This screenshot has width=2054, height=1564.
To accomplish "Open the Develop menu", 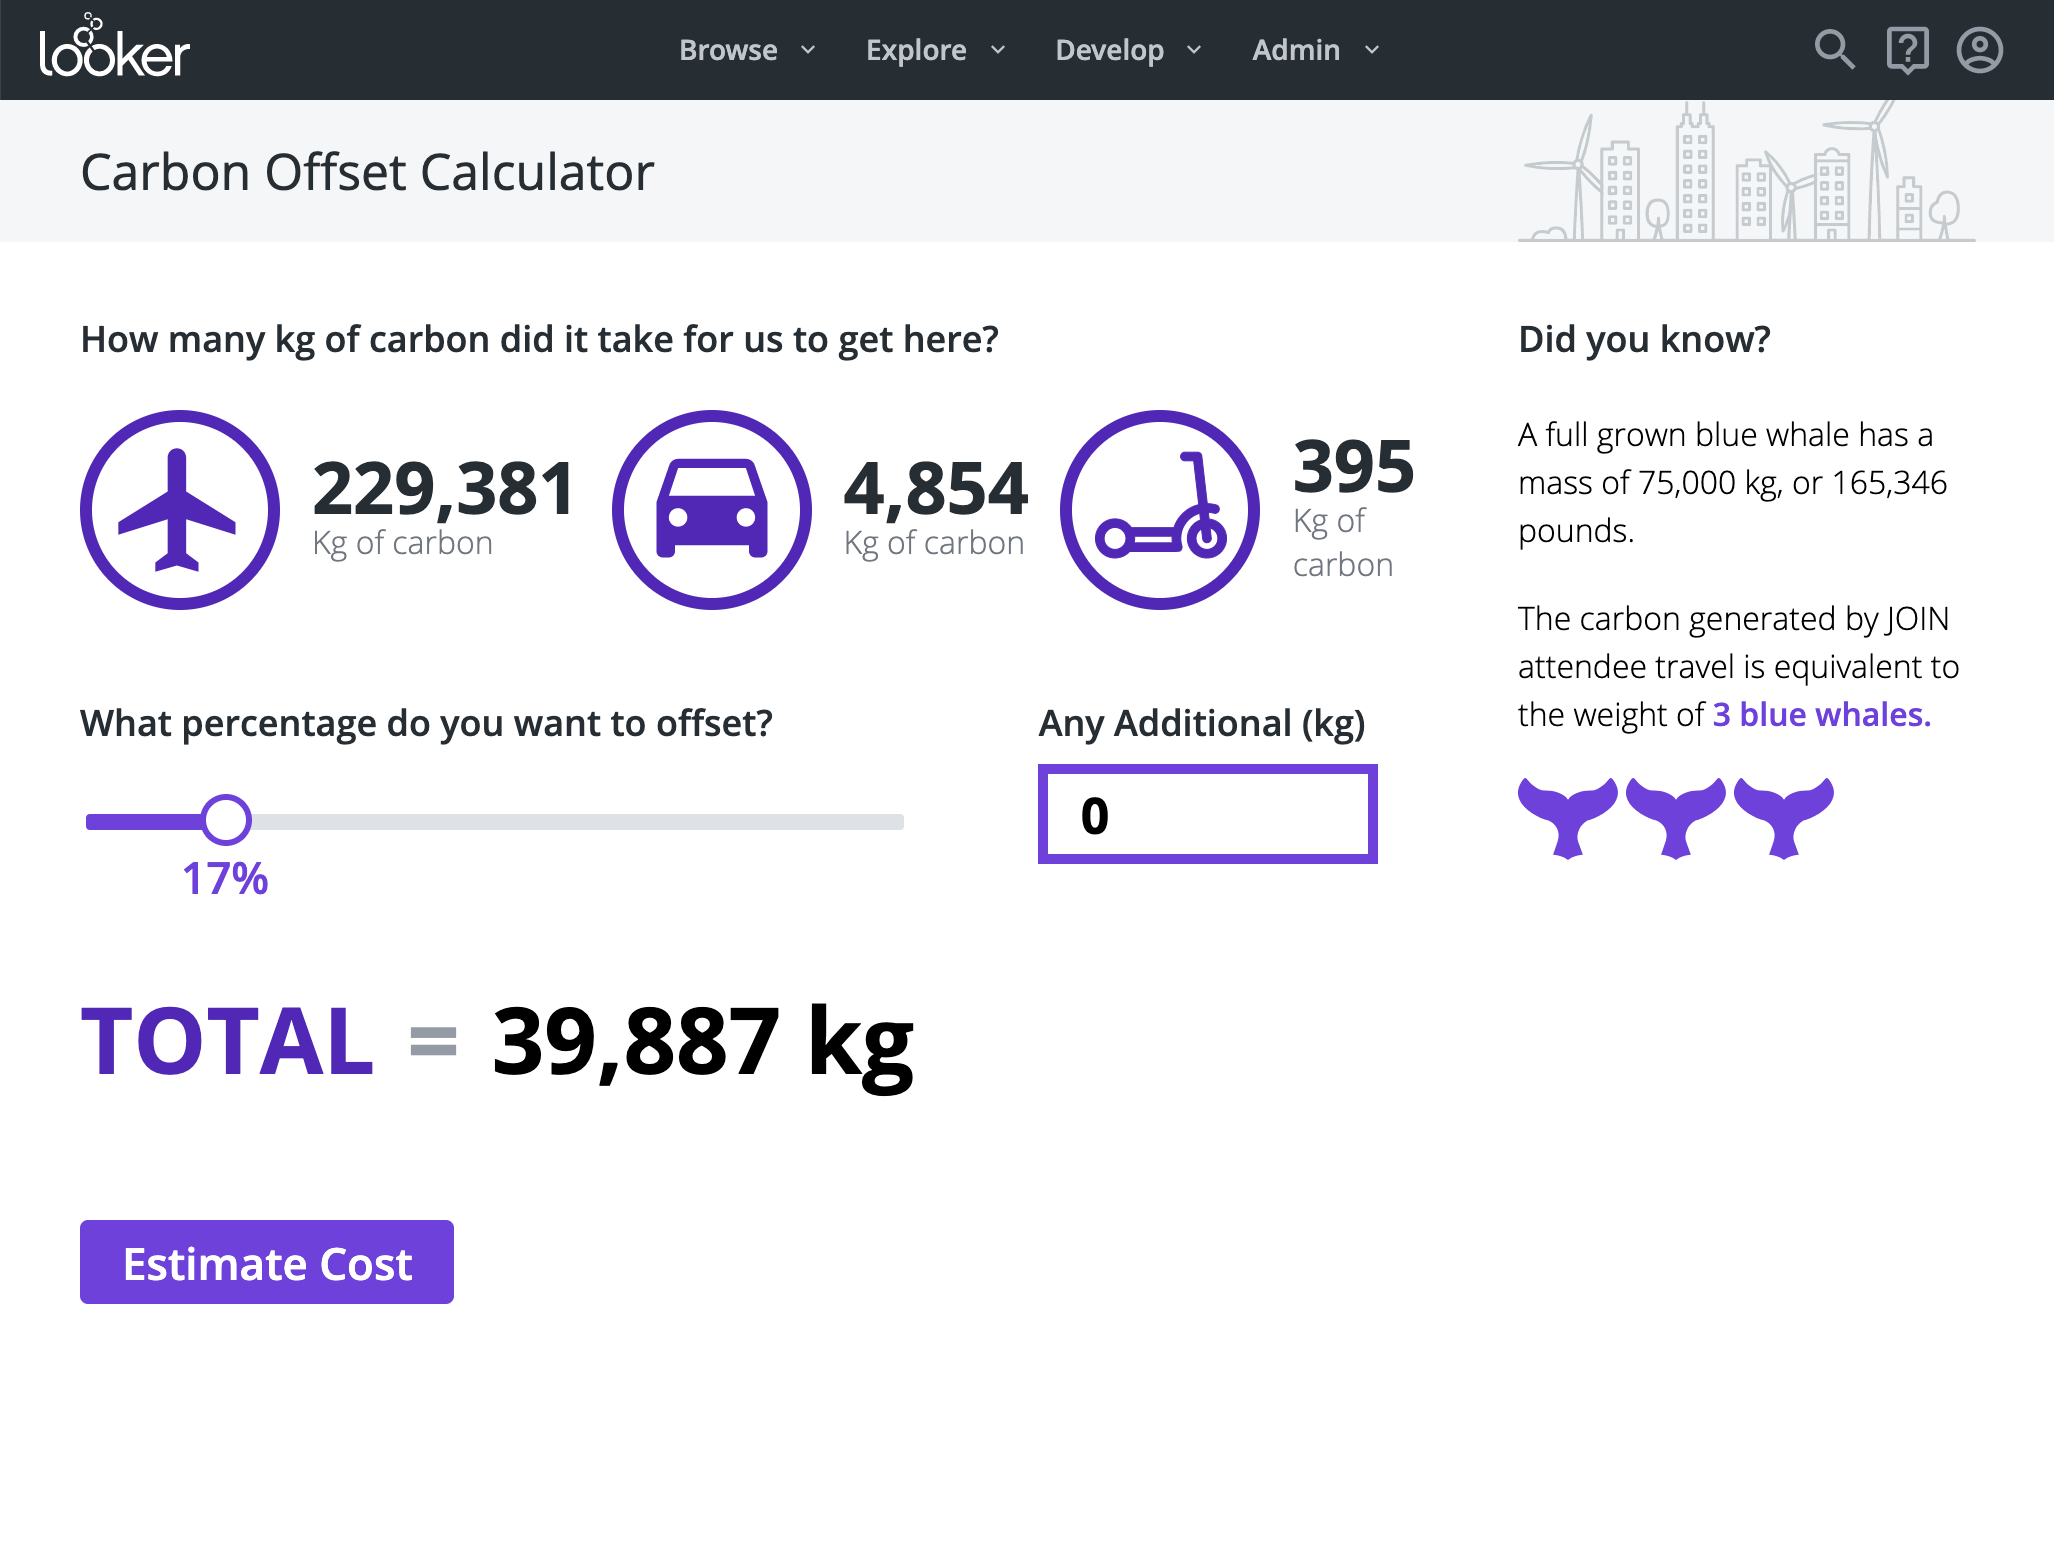I will pos(1110,50).
